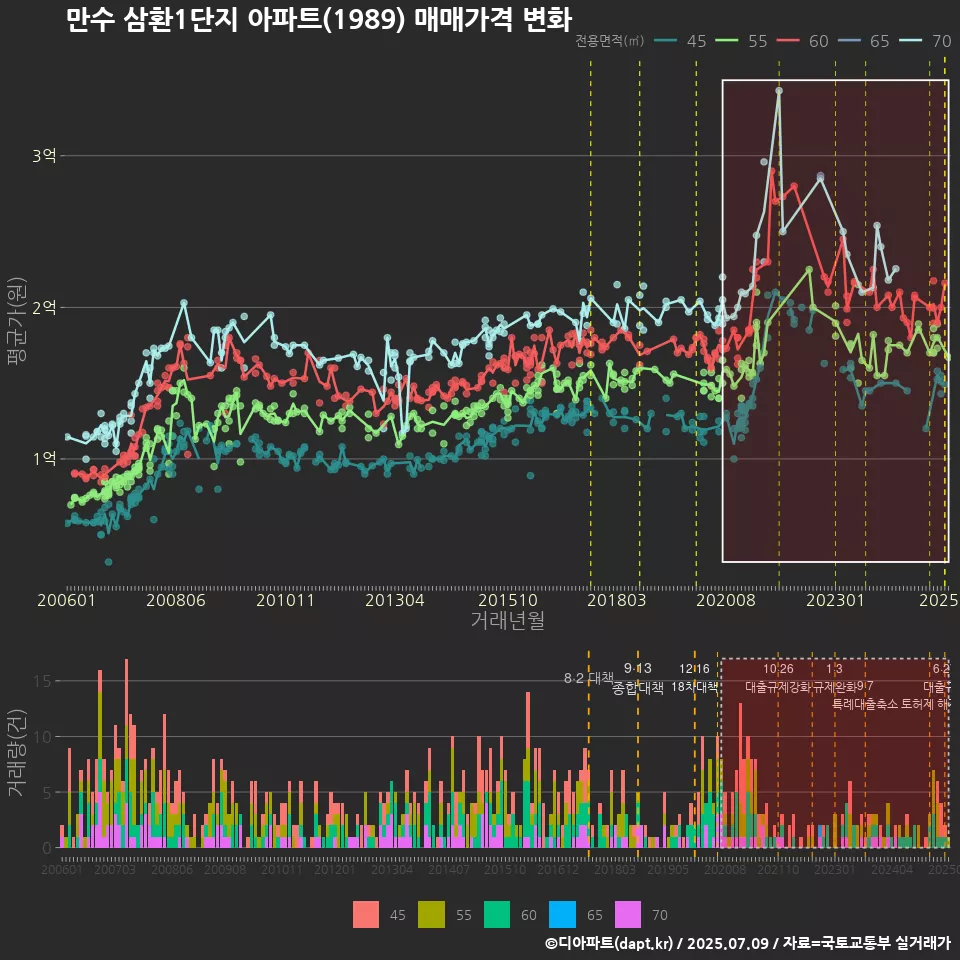Click the 201304 price chart x-axis label

tap(395, 600)
